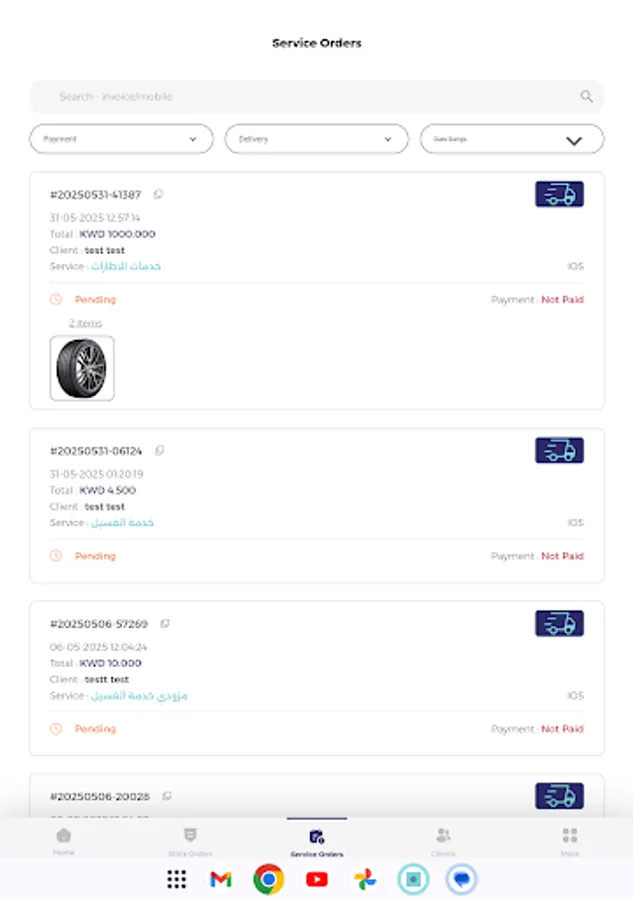Open the Payment filter dropdown
633x900 pixels.
120,139
